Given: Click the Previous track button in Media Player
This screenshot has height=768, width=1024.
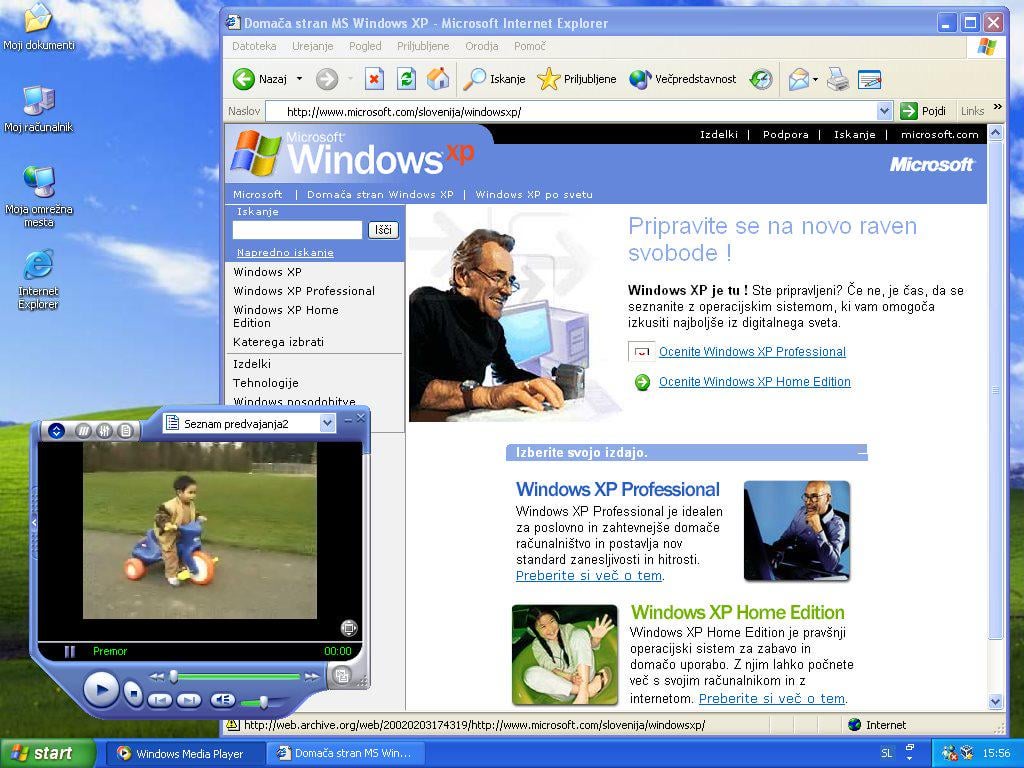Looking at the screenshot, I should [159, 700].
